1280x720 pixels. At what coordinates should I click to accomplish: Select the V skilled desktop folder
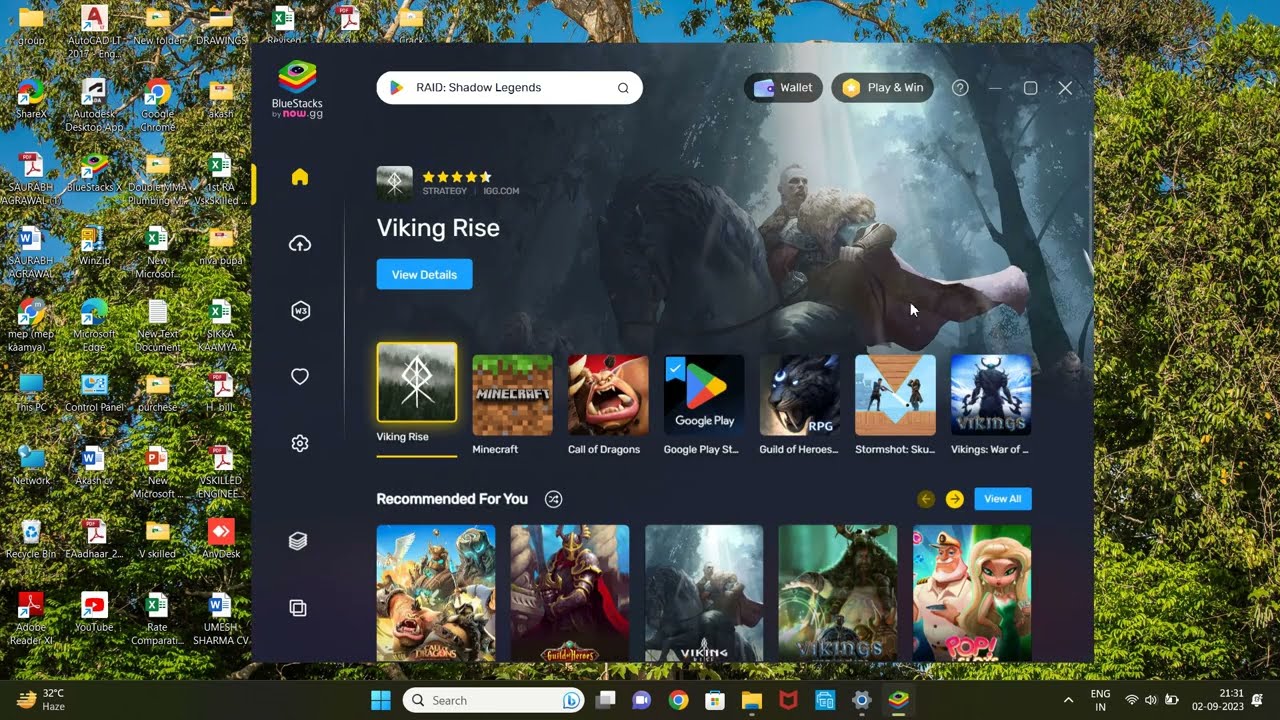click(157, 538)
